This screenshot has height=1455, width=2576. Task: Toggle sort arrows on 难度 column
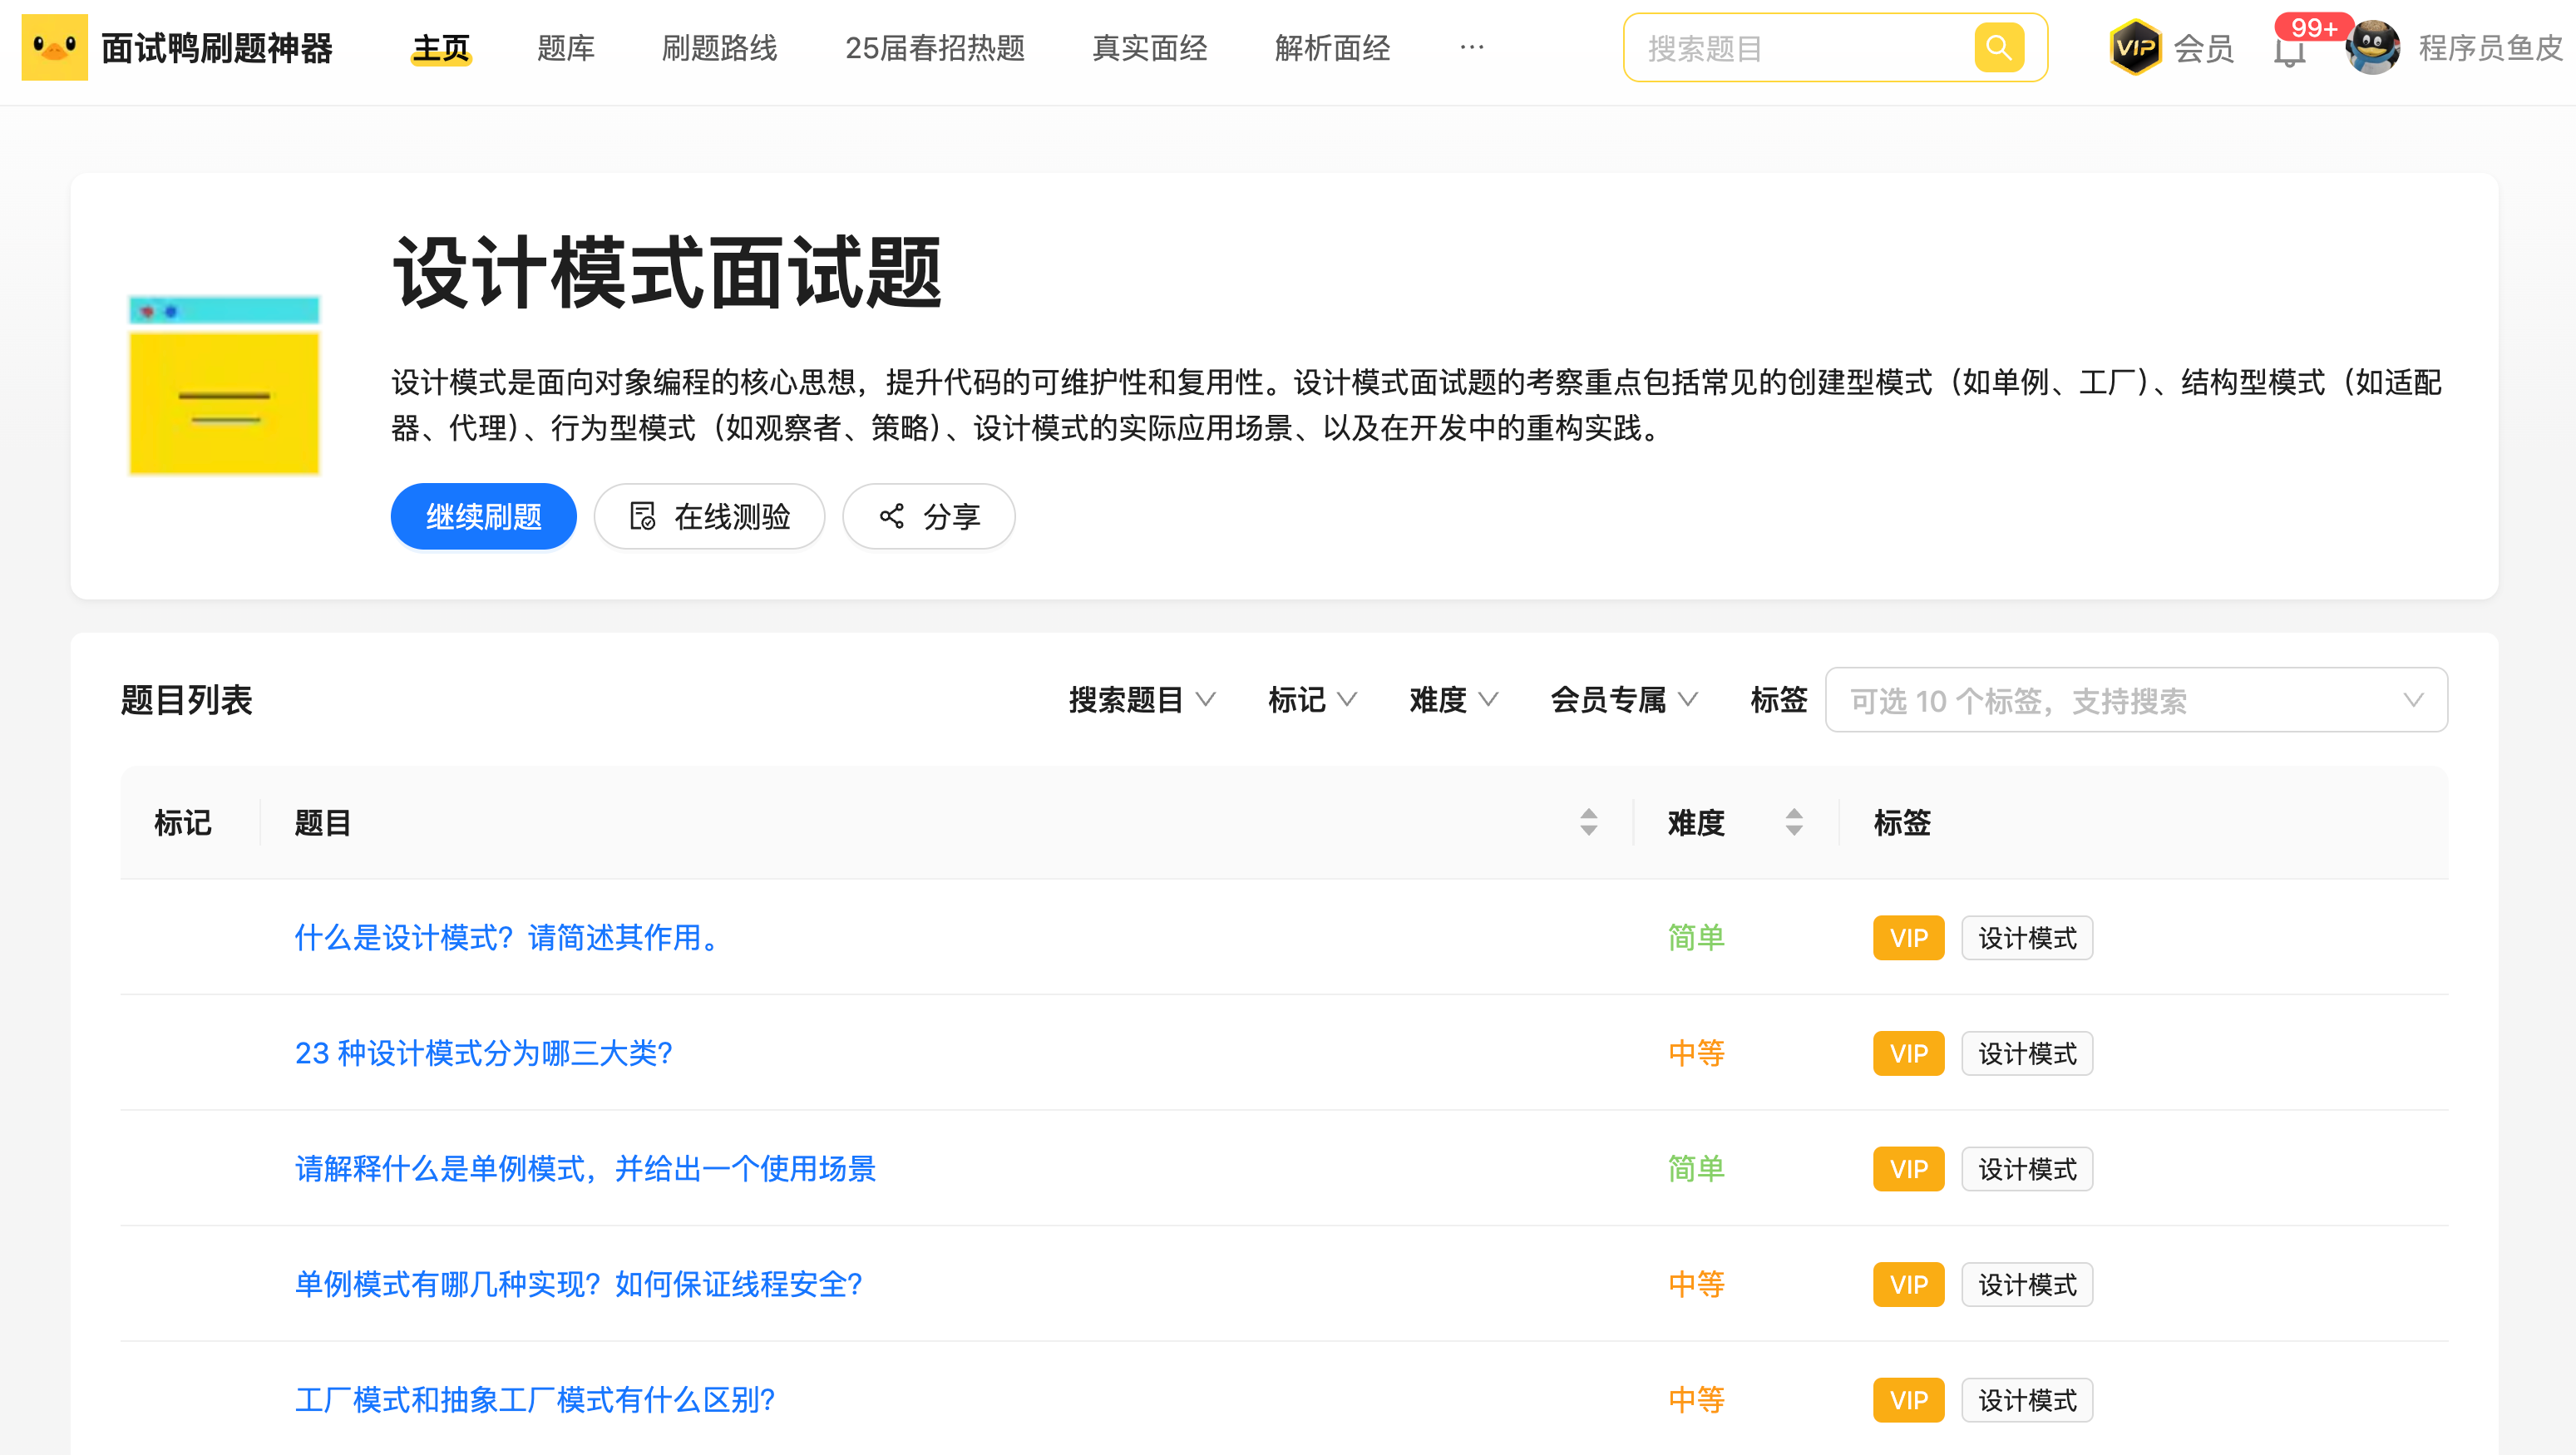click(x=1794, y=822)
